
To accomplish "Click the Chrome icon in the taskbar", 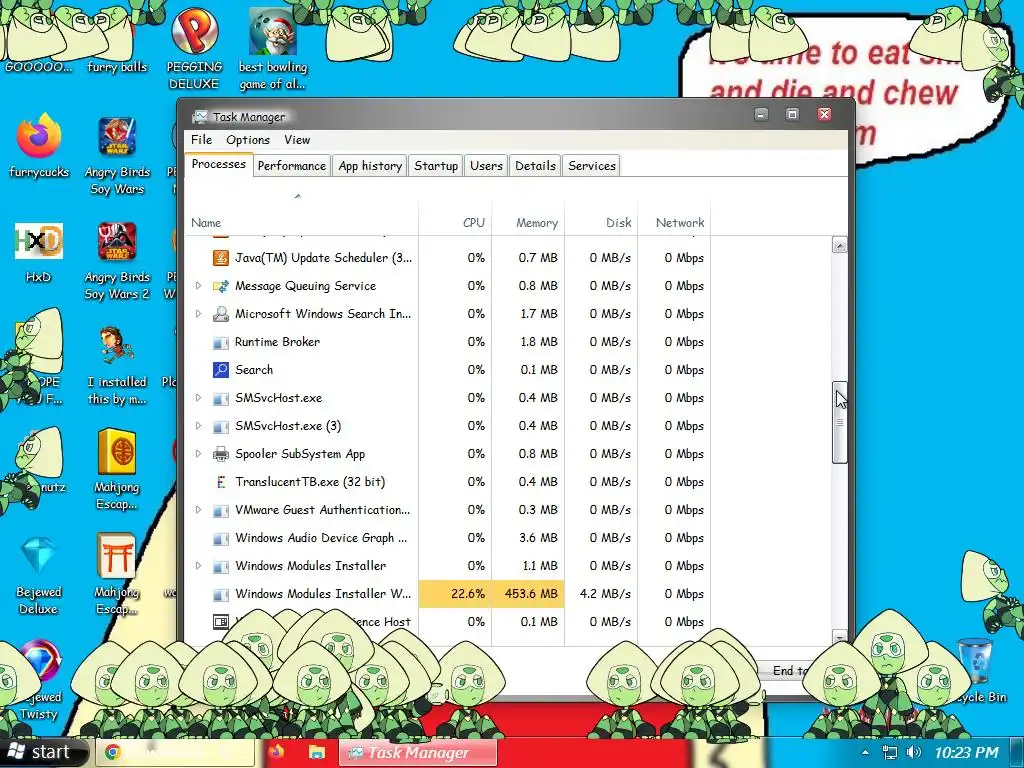I will point(112,753).
